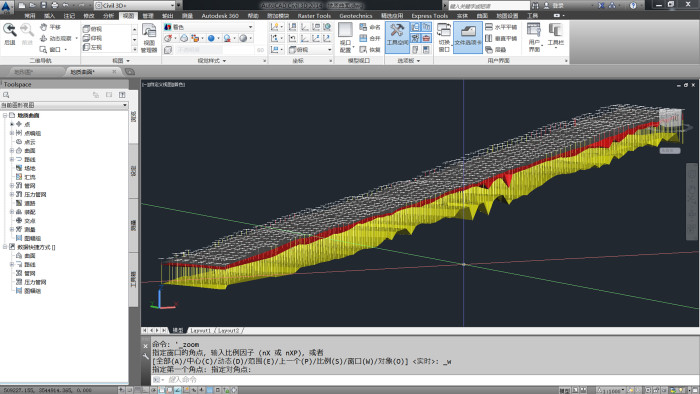Click the Open file quick access icon
Screen dimensions: 700x394
32,5
